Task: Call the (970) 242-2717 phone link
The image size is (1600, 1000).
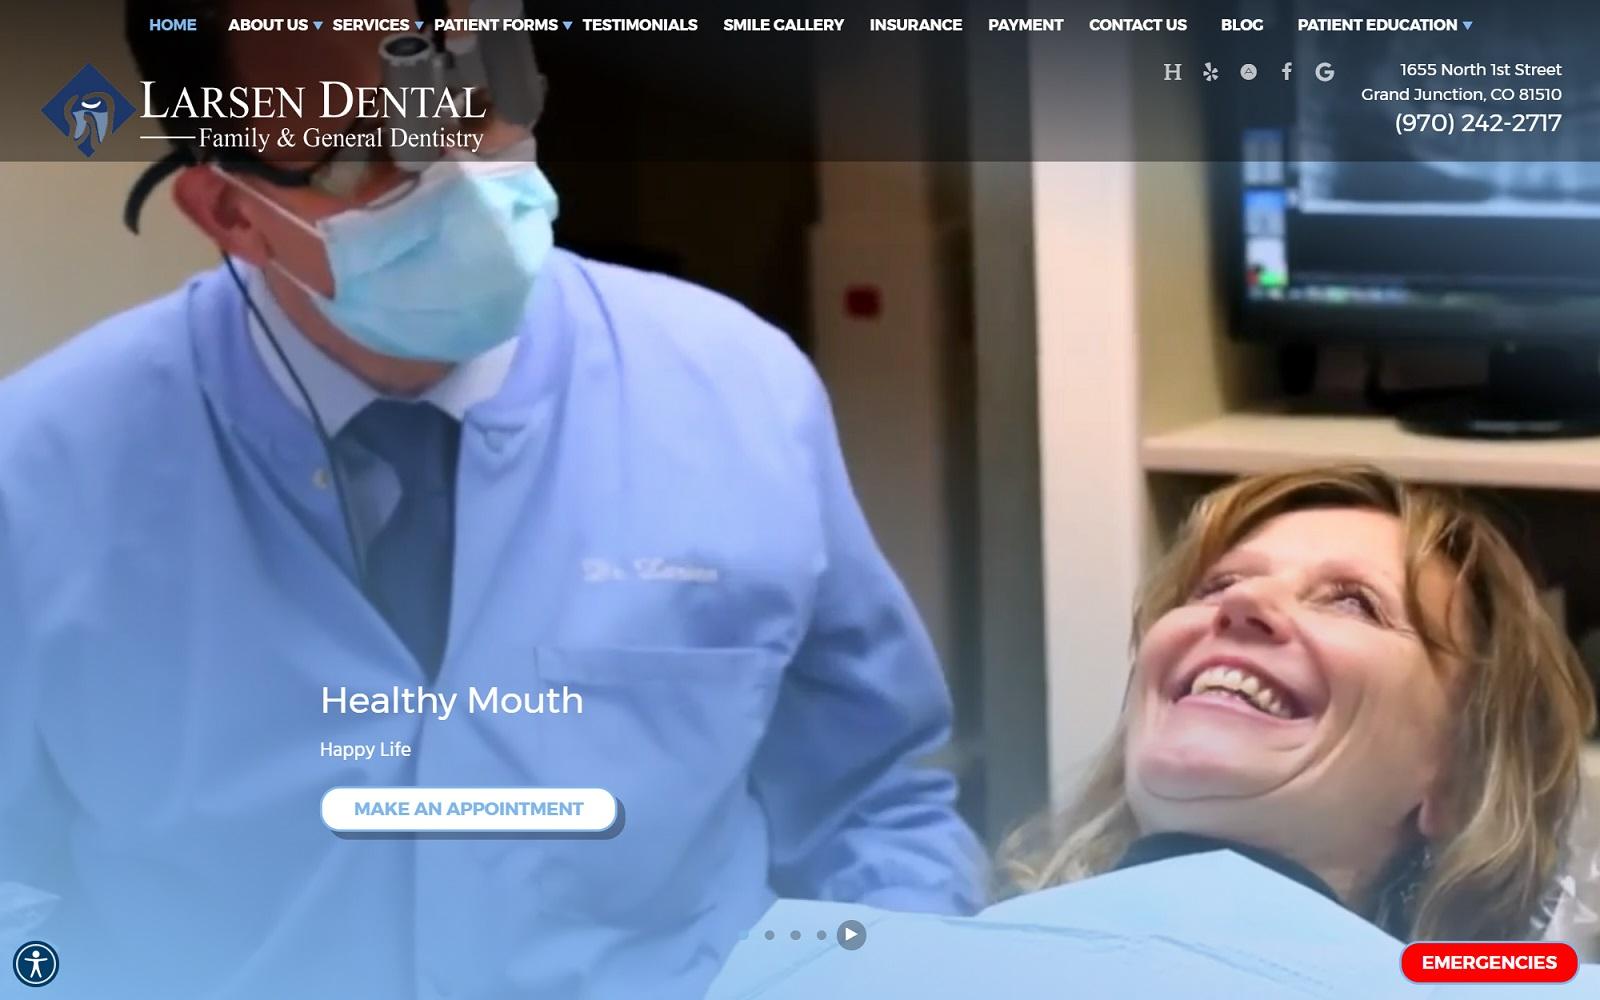Action: pyautogui.click(x=1478, y=123)
